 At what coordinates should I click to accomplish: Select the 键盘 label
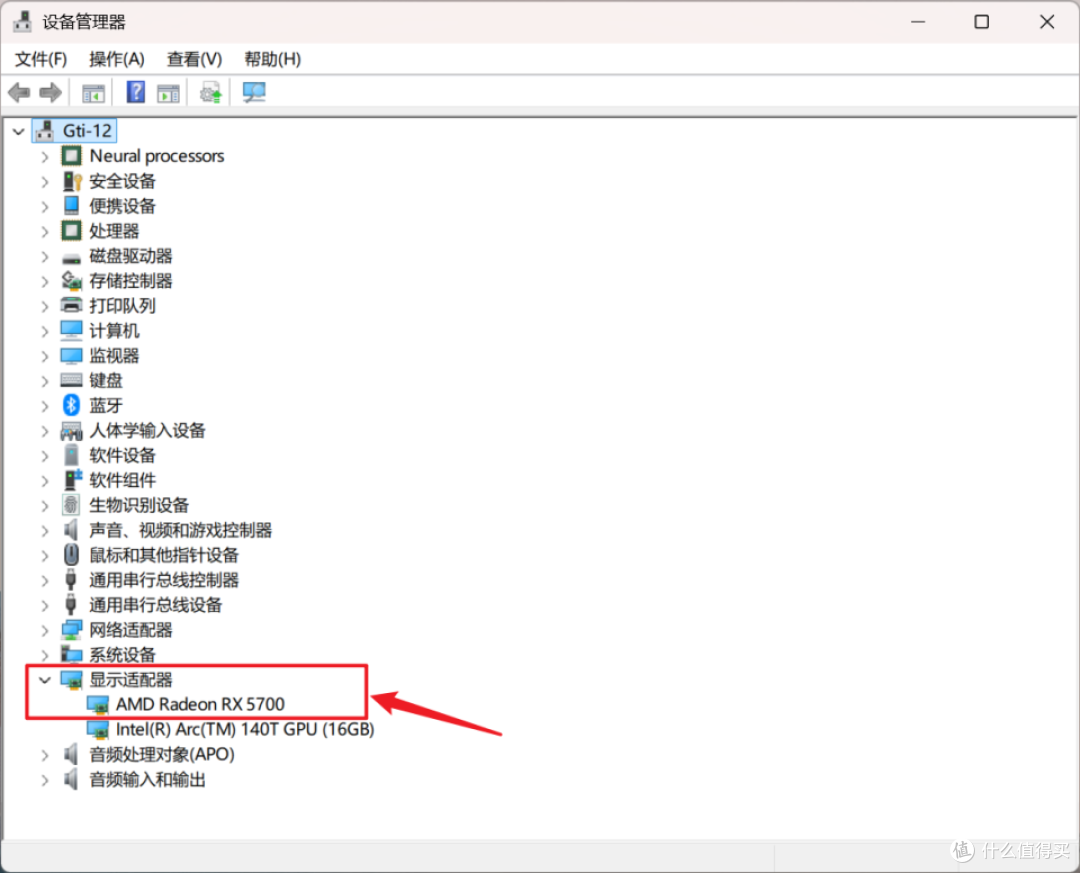pyautogui.click(x=105, y=380)
